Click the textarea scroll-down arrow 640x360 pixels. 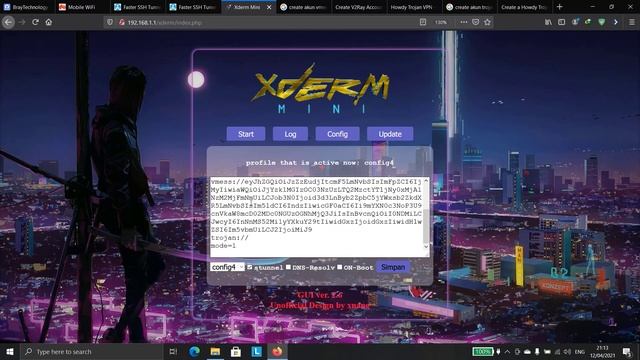click(426, 247)
